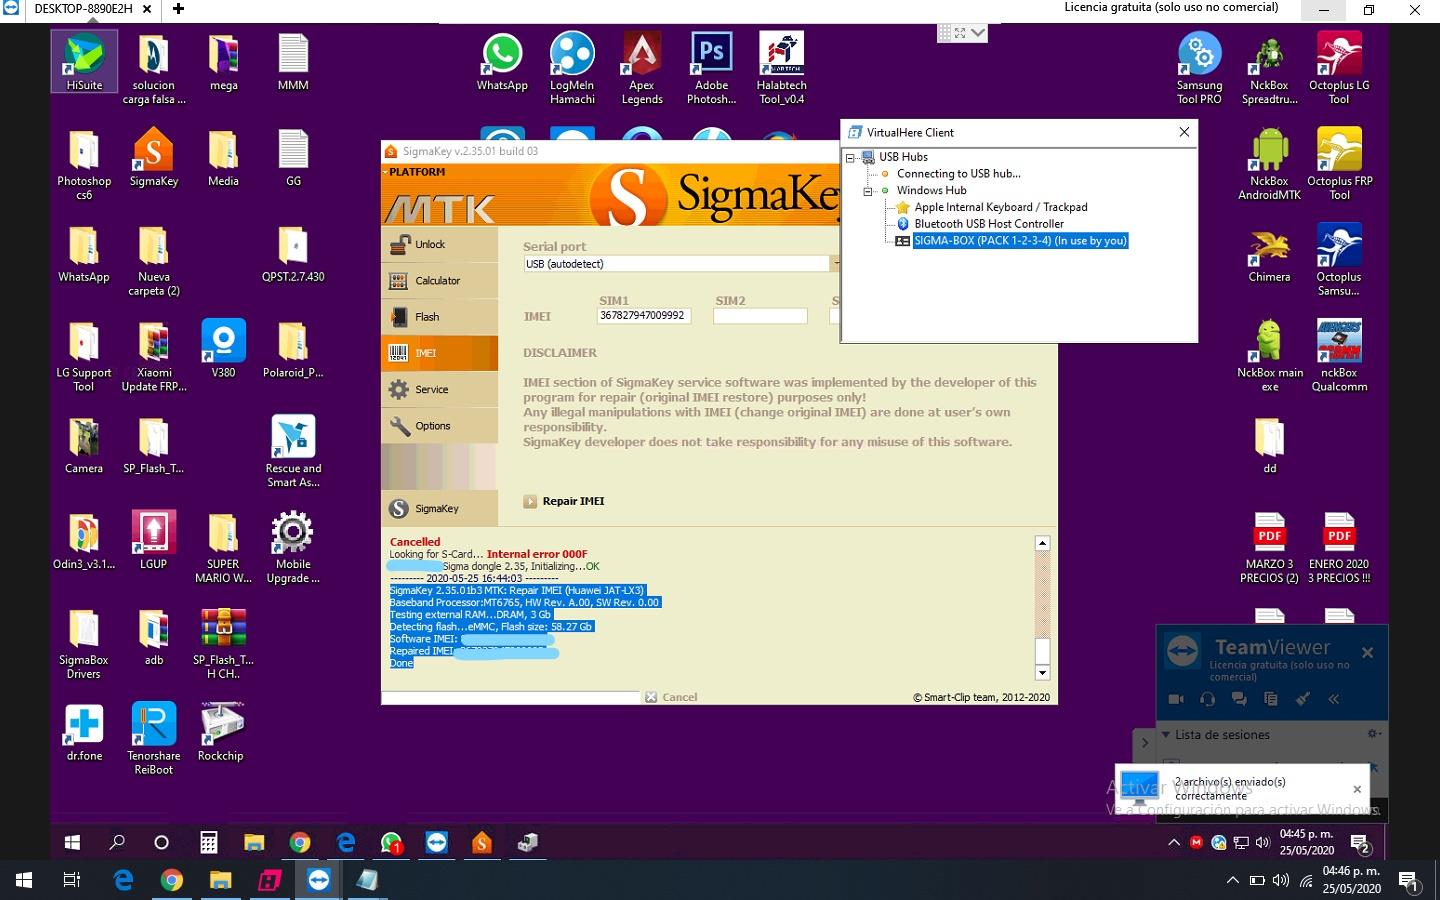This screenshot has width=1440, height=900.
Task: Open the TeamViewer session toolbar chevron
Action: coord(978,33)
